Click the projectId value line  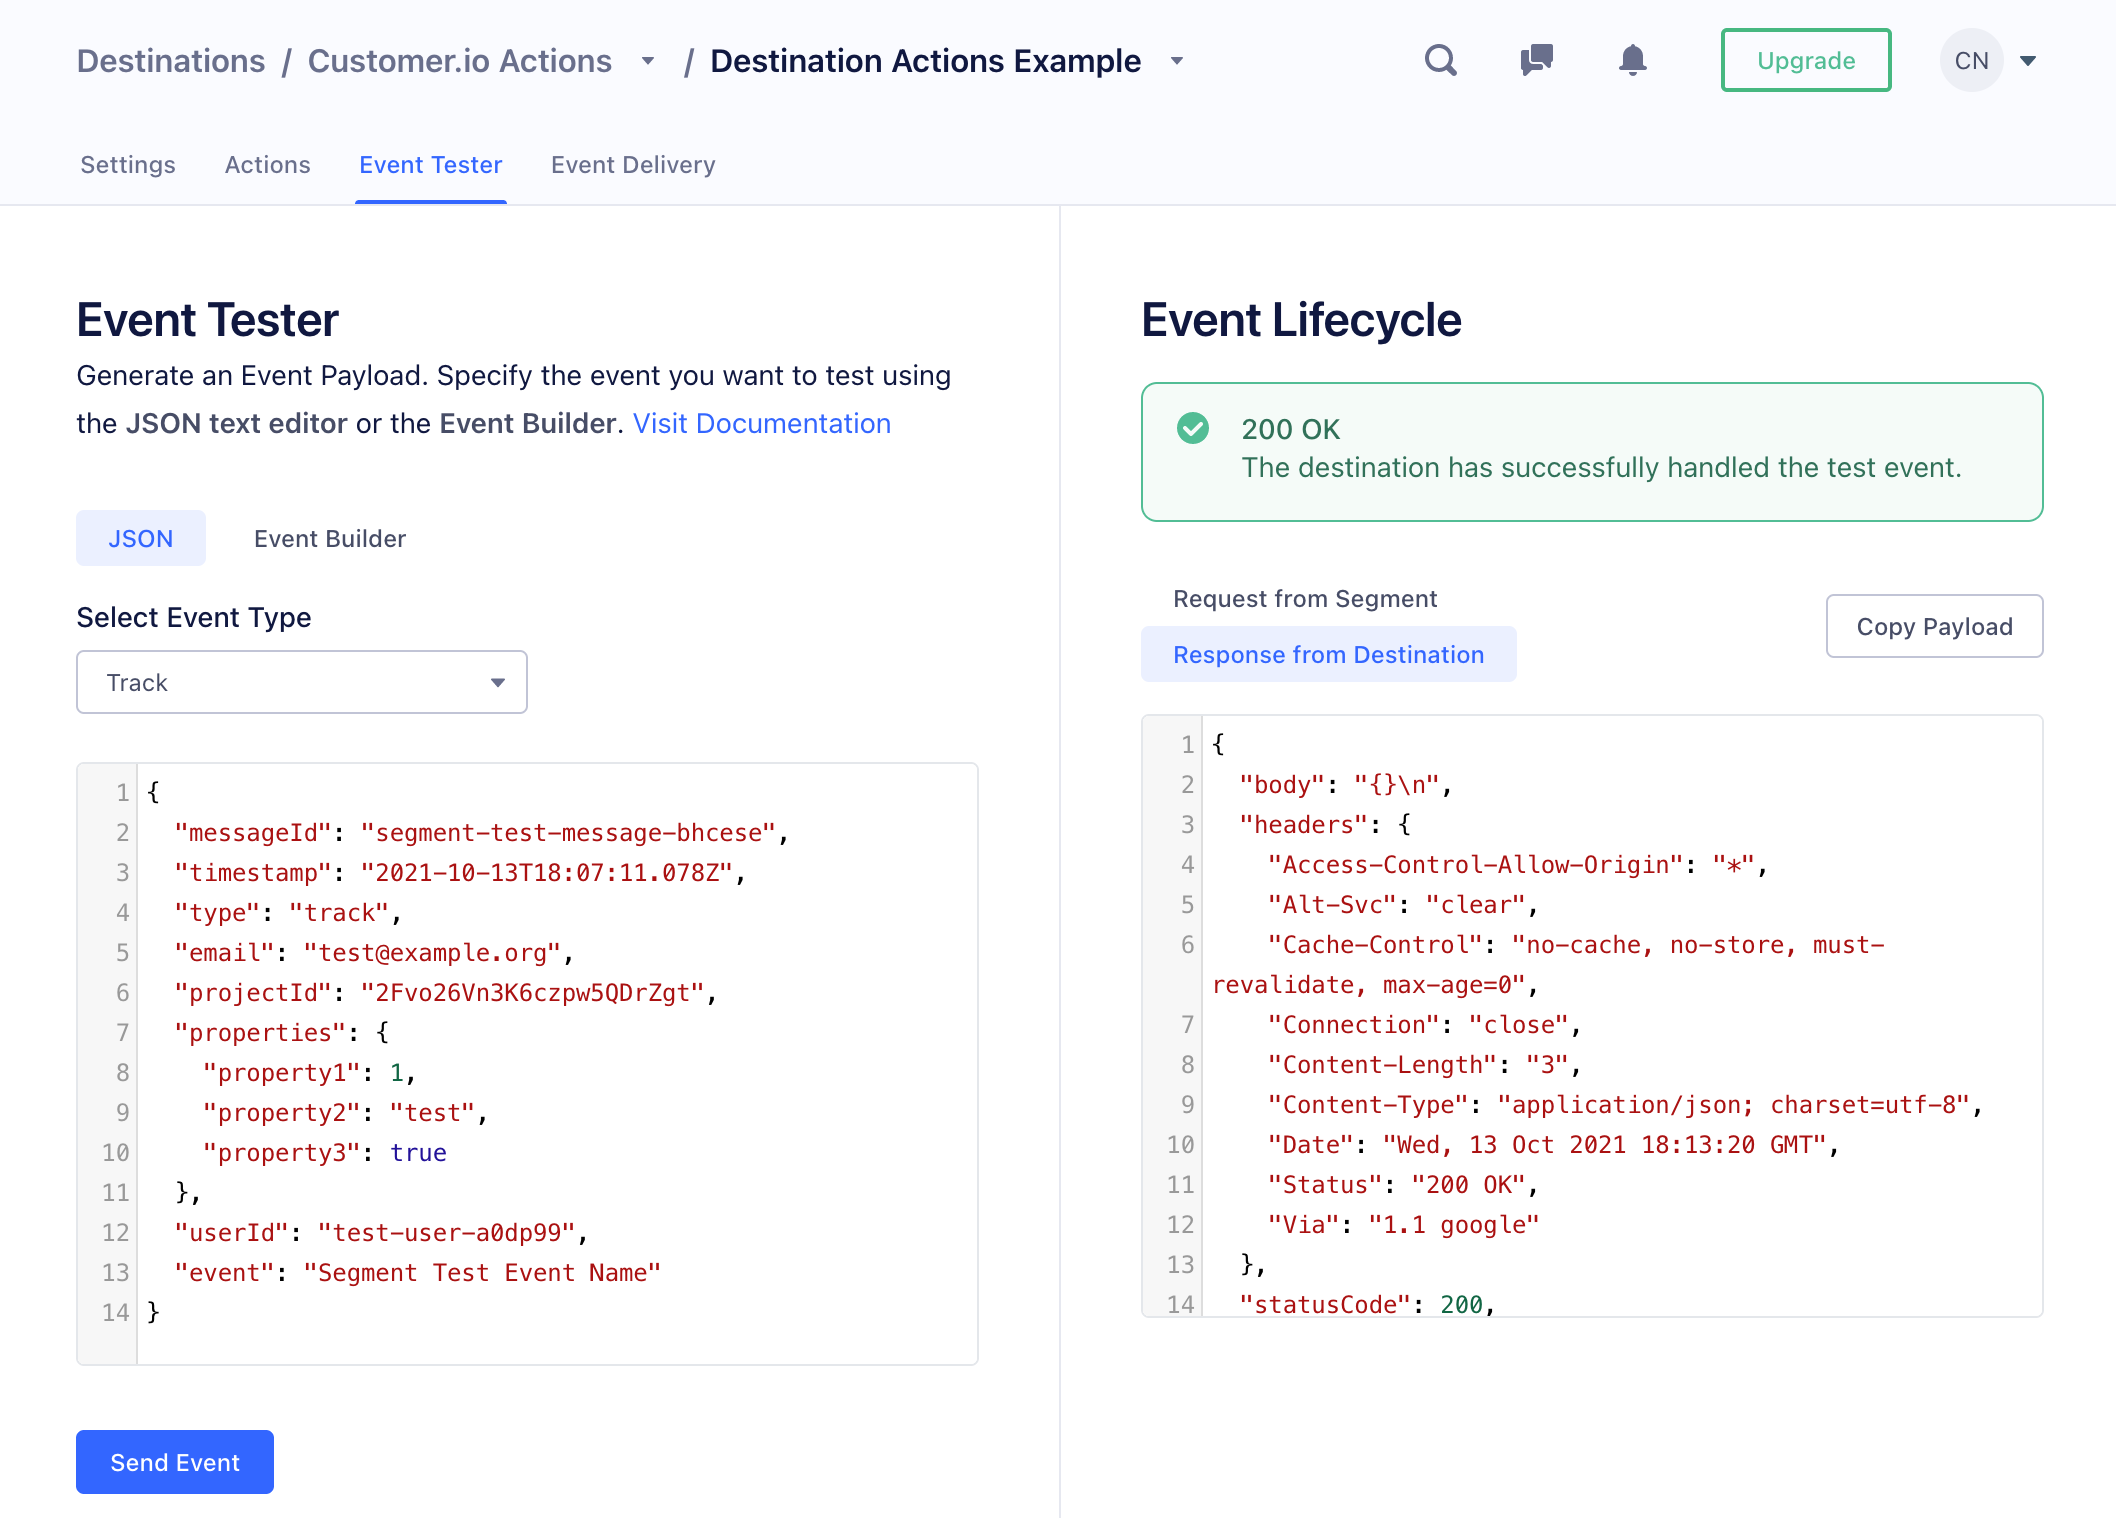point(446,992)
